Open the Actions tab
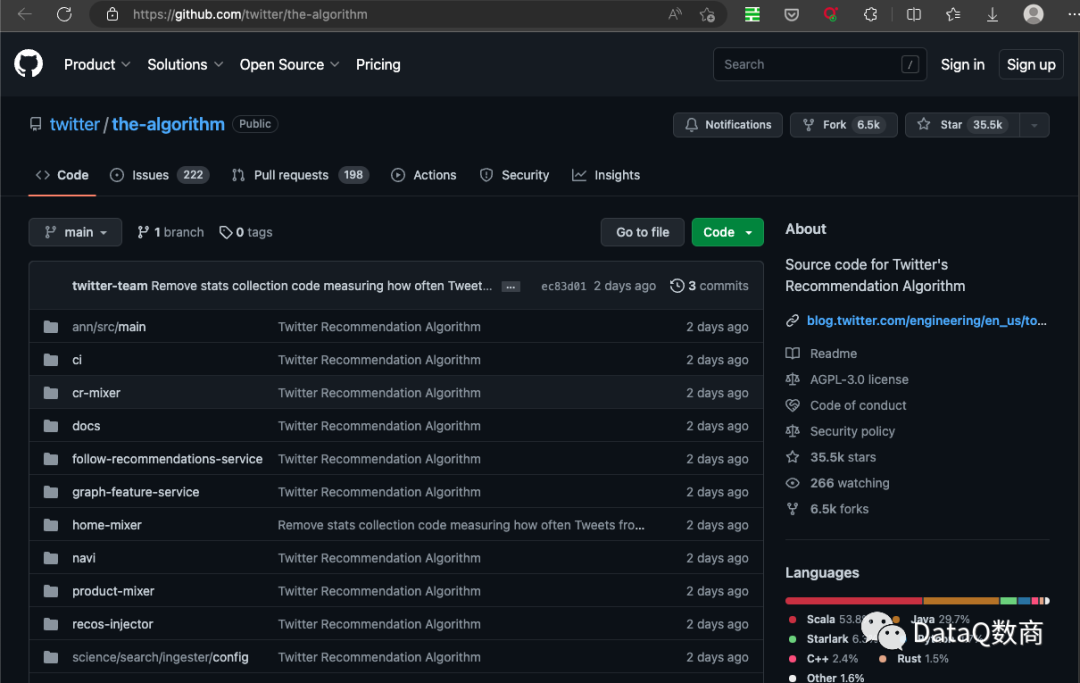This screenshot has height=683, width=1080. [x=424, y=175]
